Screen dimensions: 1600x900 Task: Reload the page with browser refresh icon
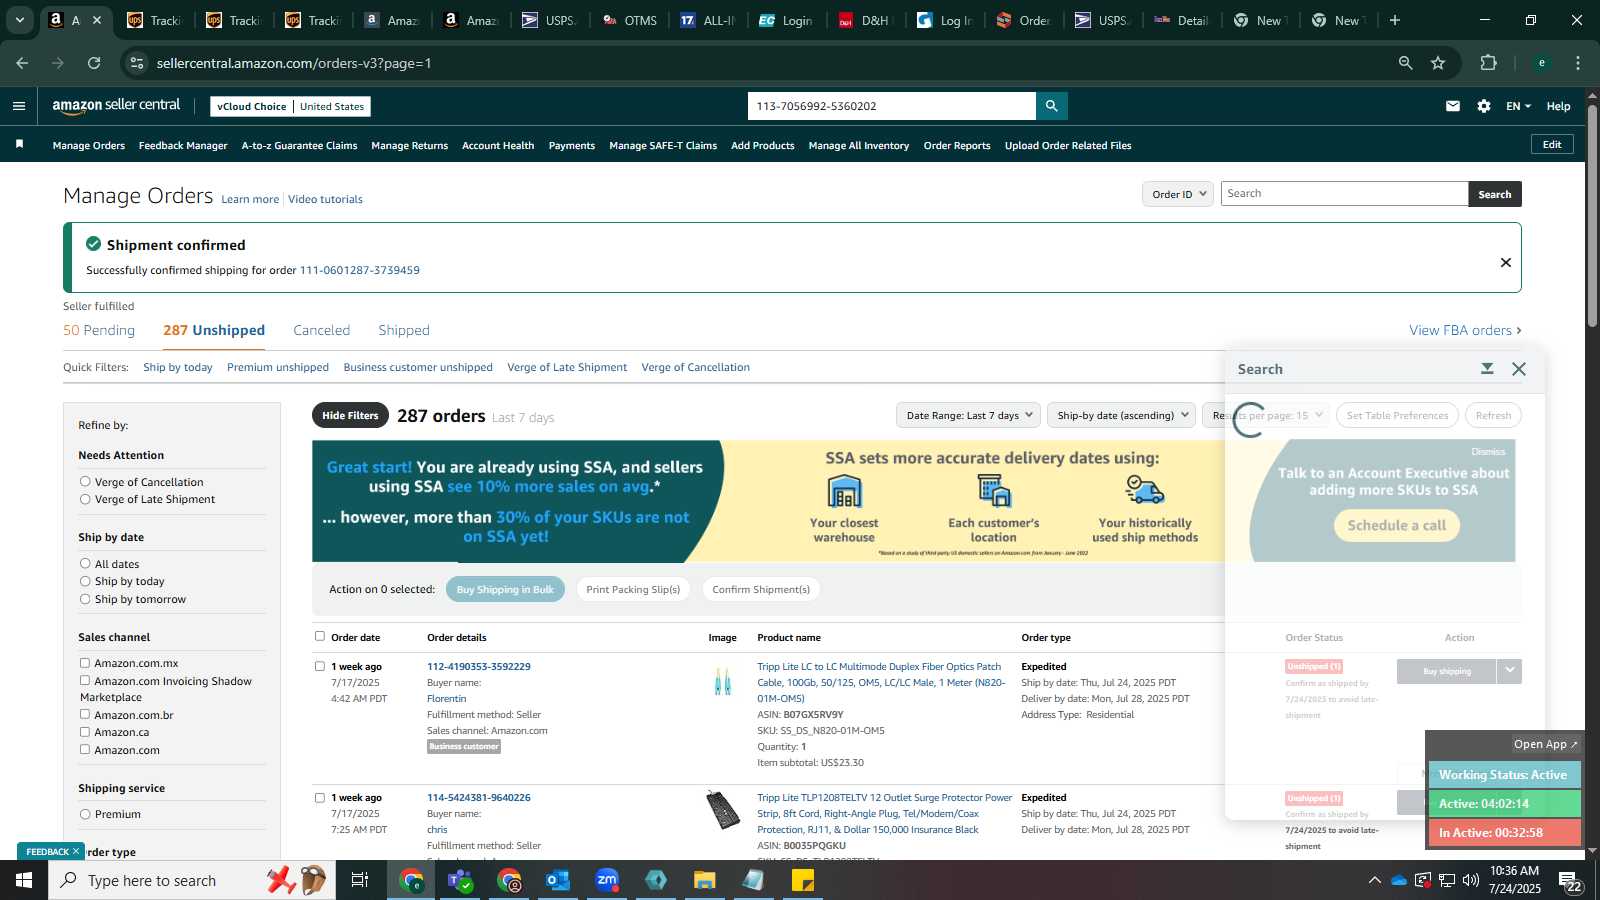pyautogui.click(x=94, y=63)
